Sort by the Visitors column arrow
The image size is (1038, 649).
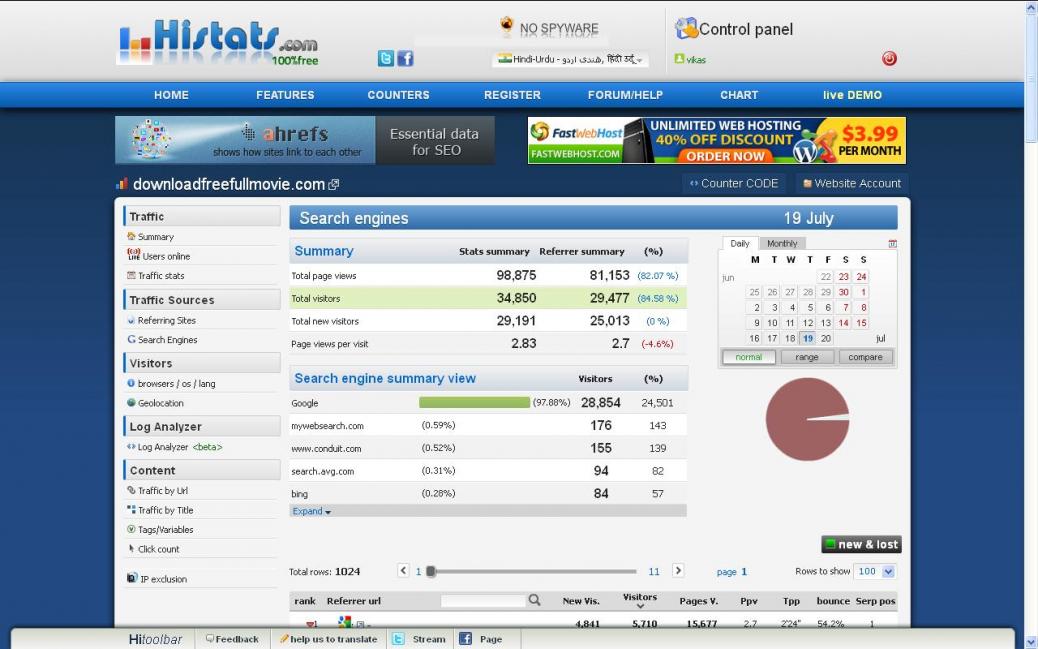click(640, 606)
